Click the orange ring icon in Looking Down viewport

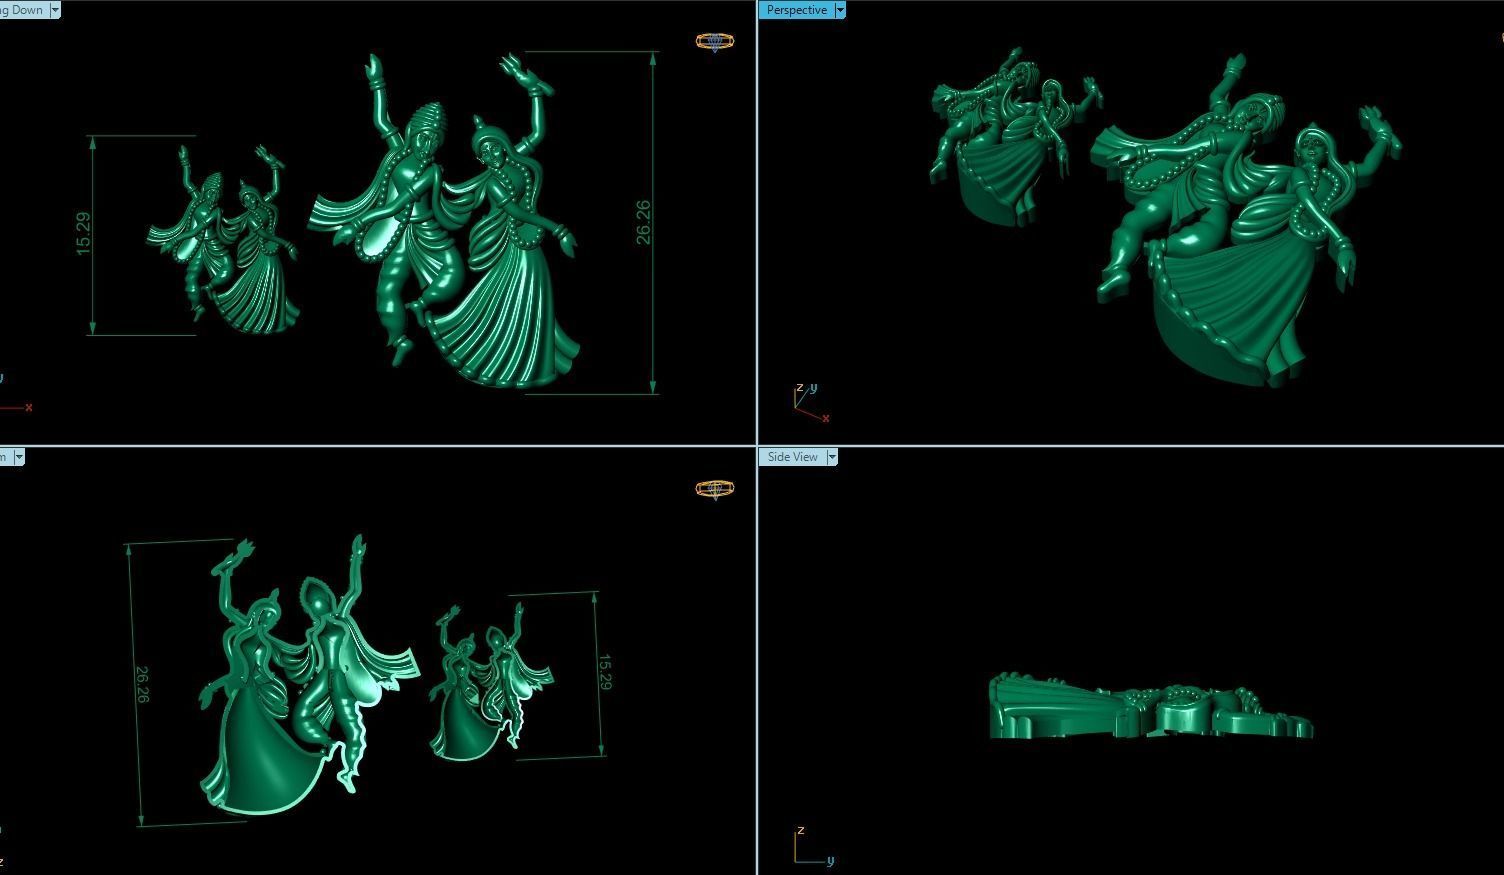pyautogui.click(x=714, y=41)
